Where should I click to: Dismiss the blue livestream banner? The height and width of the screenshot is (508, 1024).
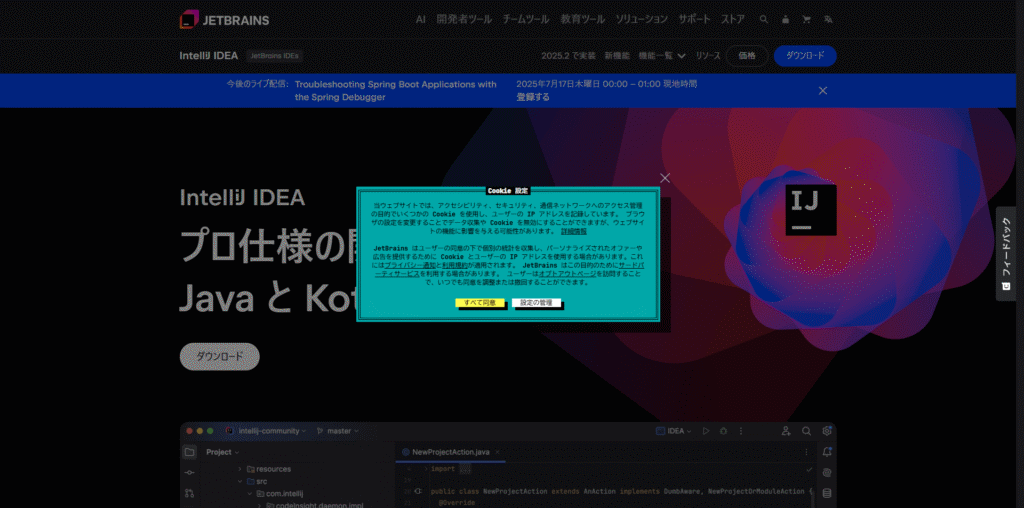click(823, 91)
